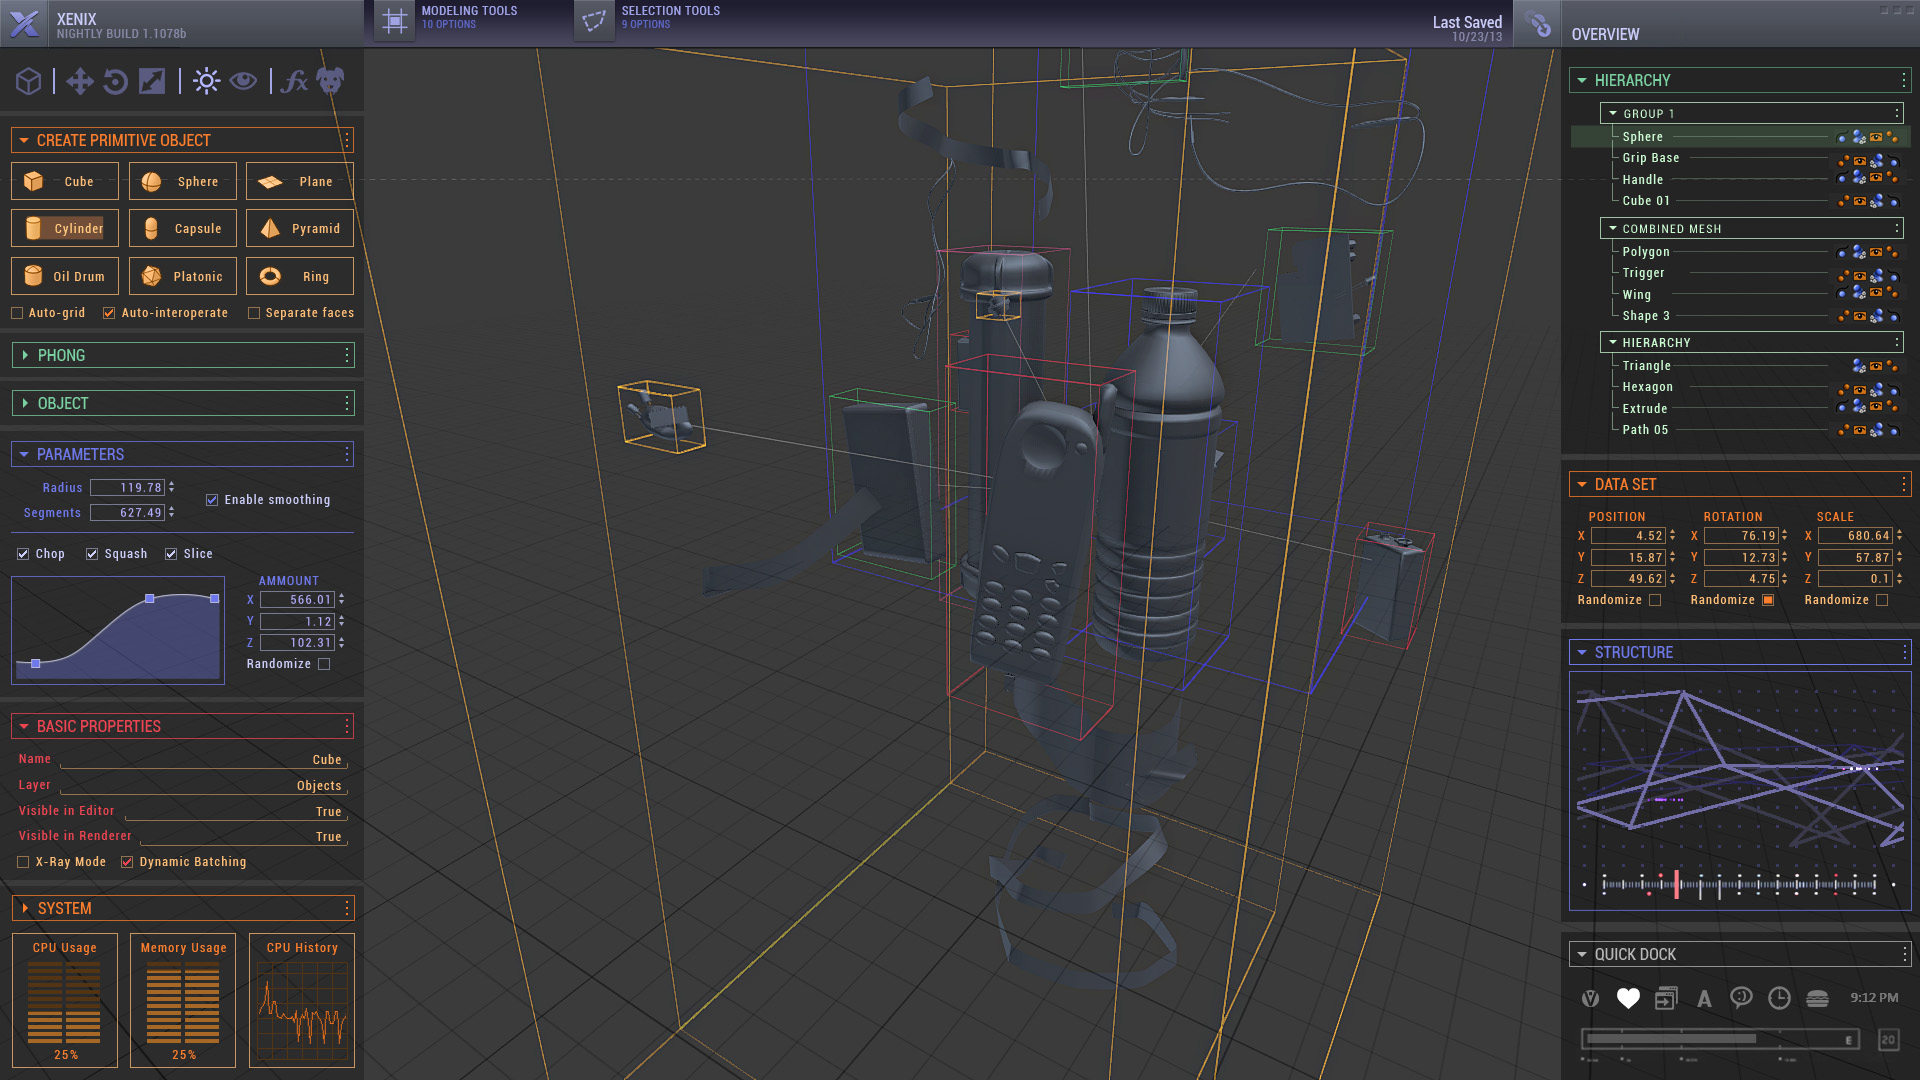The image size is (1920, 1080).
Task: Click the blue particles icon on Polygon row
Action: pyautogui.click(x=1859, y=252)
